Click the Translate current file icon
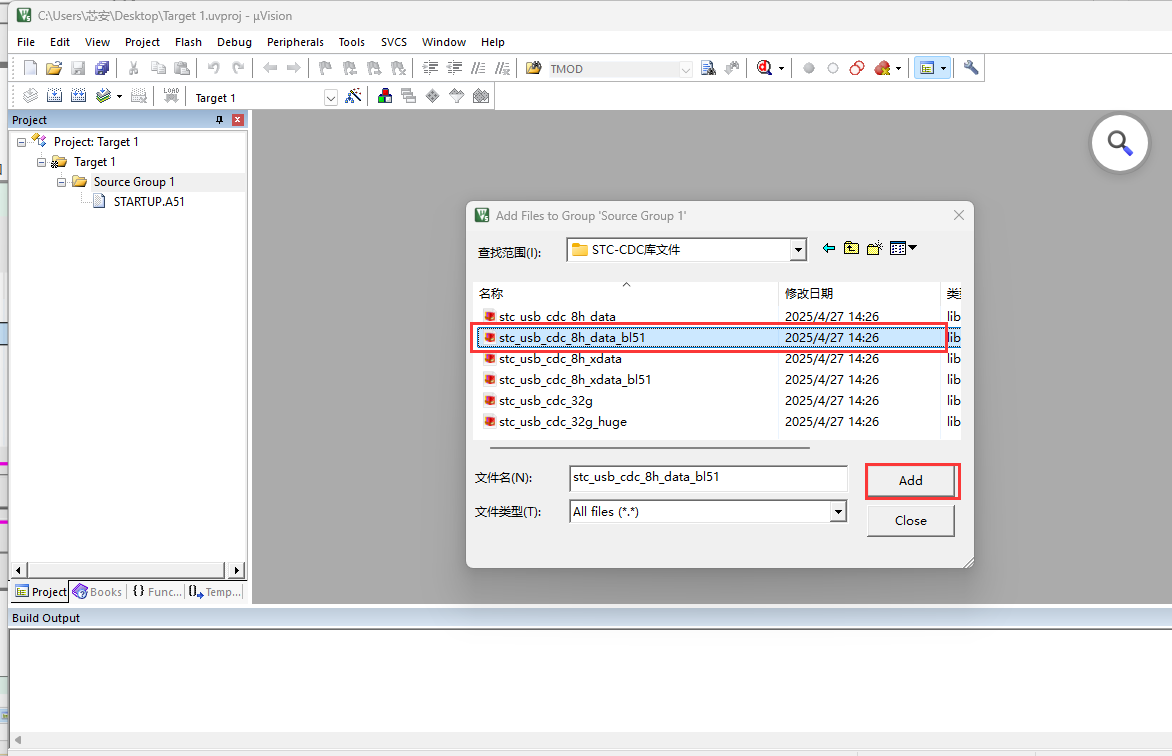This screenshot has width=1172, height=756. click(30, 96)
